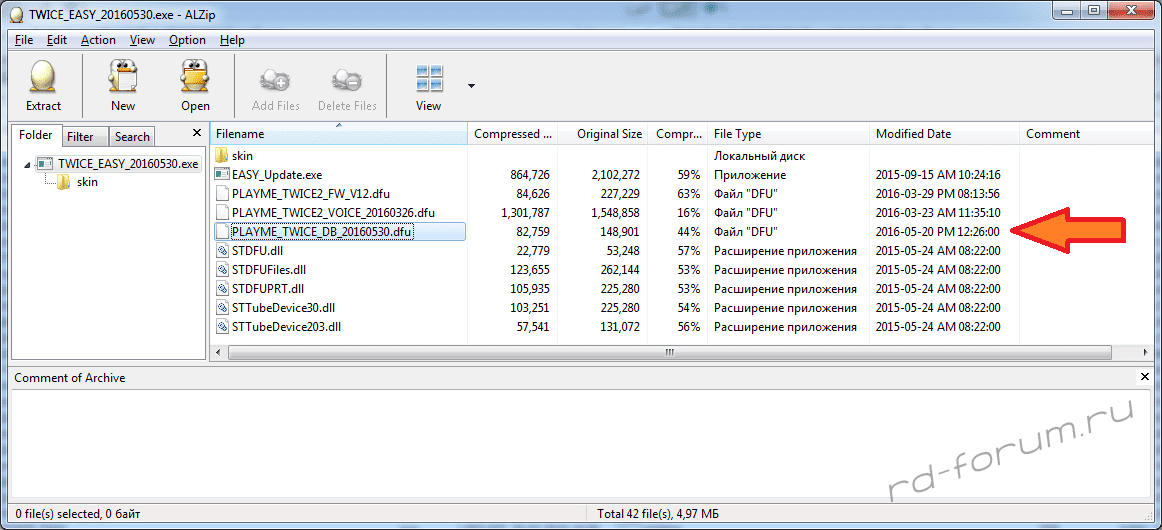The height and width of the screenshot is (530, 1162).
Task: Click the Extract egg icon
Action: click(43, 78)
